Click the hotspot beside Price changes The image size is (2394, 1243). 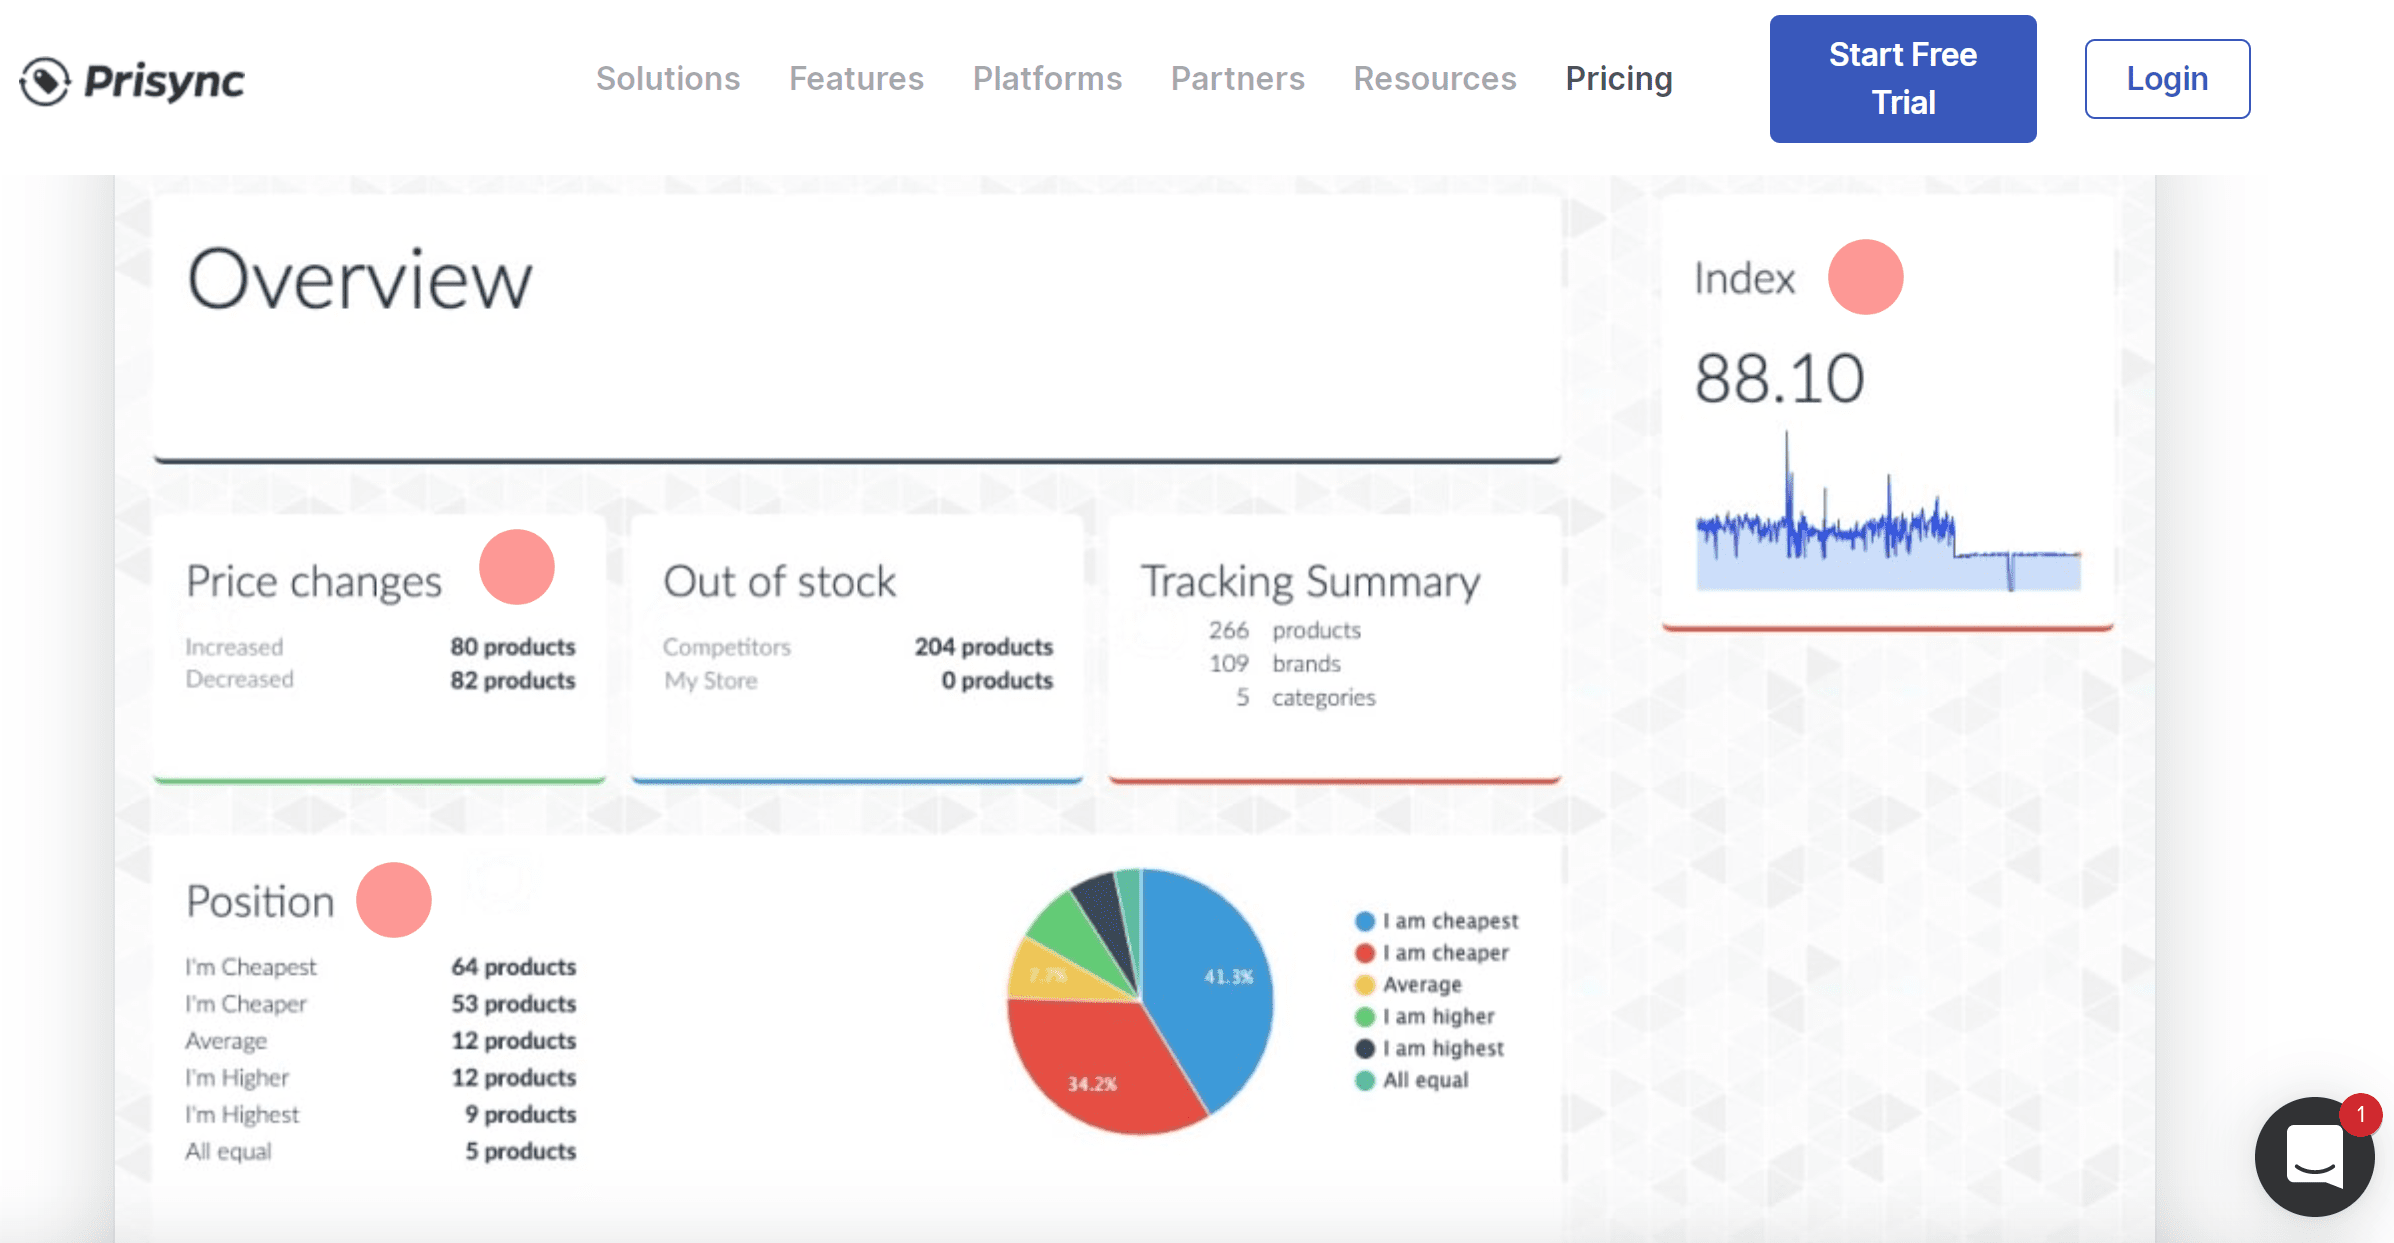(516, 567)
